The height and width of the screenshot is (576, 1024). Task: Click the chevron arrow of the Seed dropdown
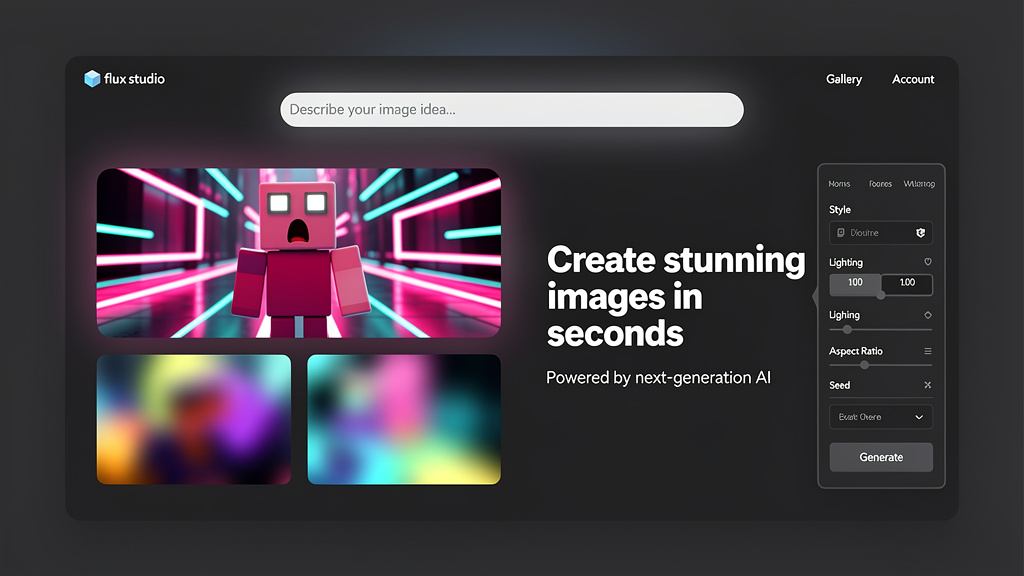click(919, 417)
